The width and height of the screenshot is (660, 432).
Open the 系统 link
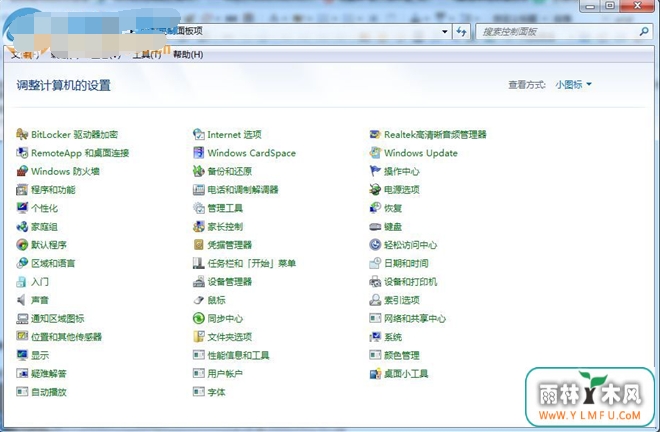pyautogui.click(x=393, y=337)
